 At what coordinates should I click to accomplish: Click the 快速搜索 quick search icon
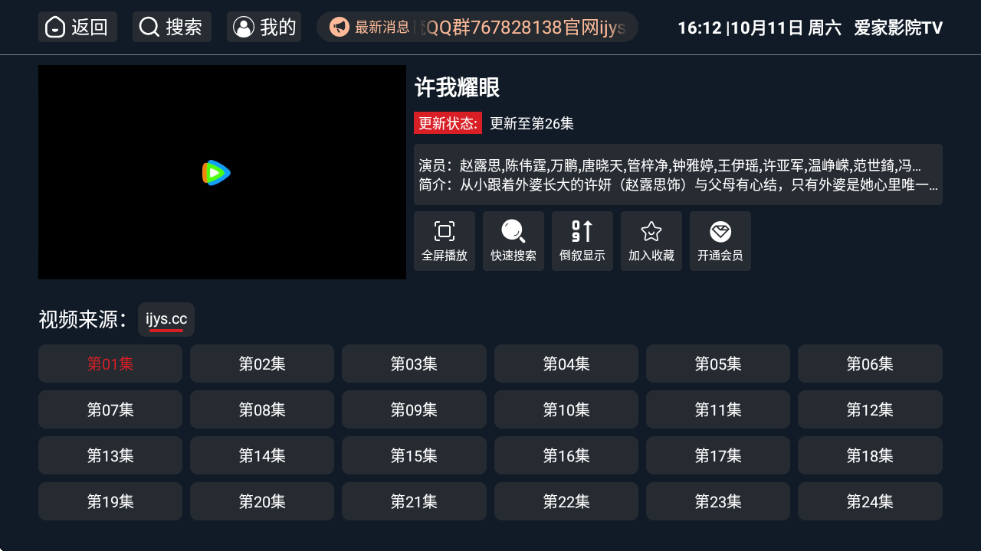point(513,241)
